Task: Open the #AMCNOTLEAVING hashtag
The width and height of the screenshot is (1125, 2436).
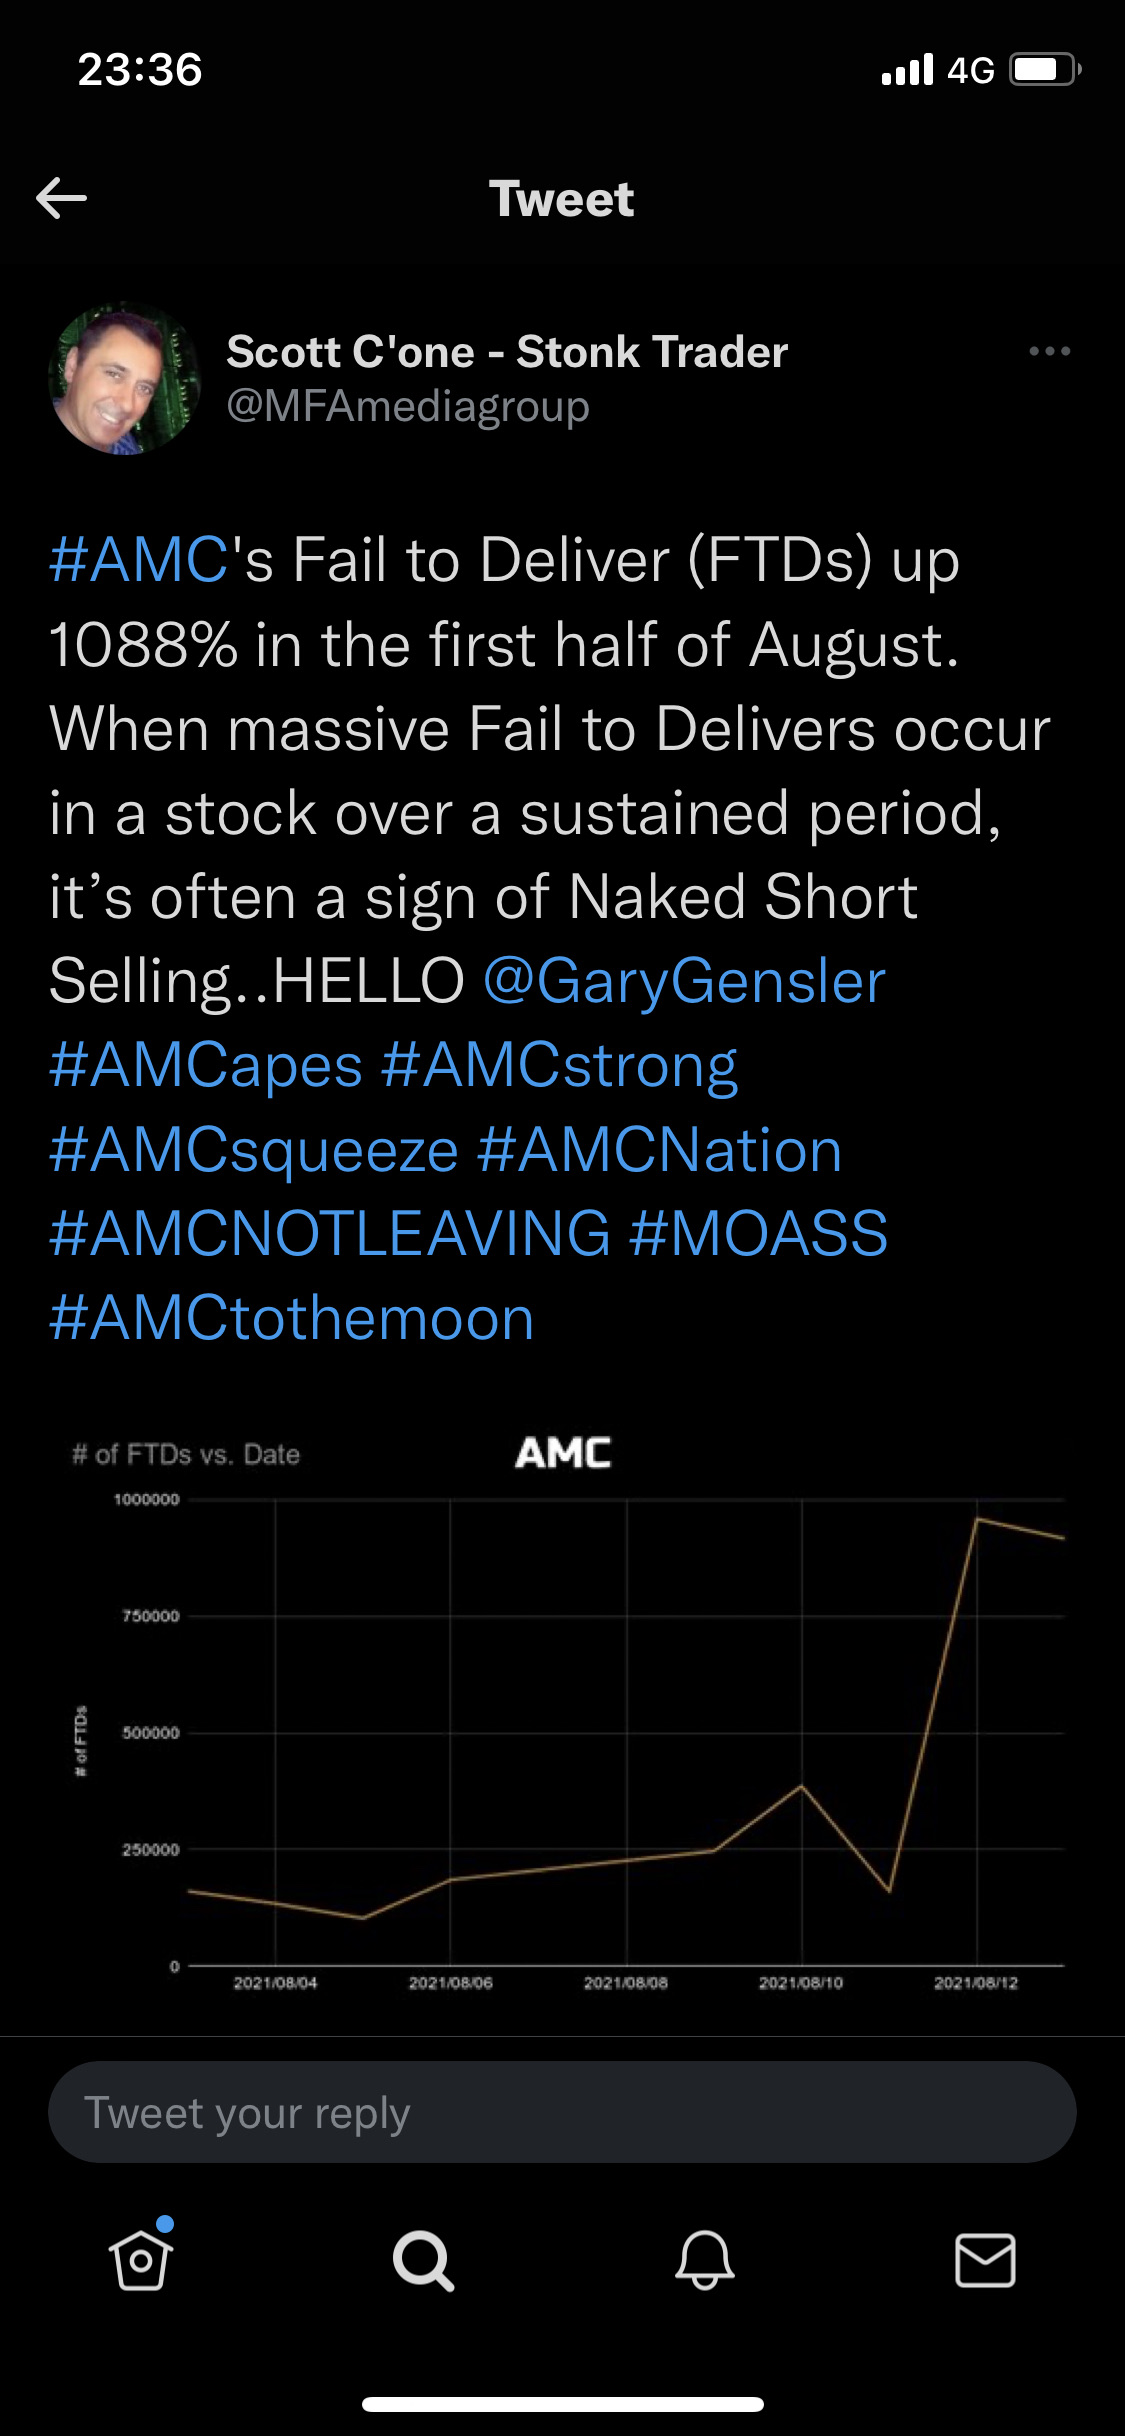Action: pos(330,1233)
